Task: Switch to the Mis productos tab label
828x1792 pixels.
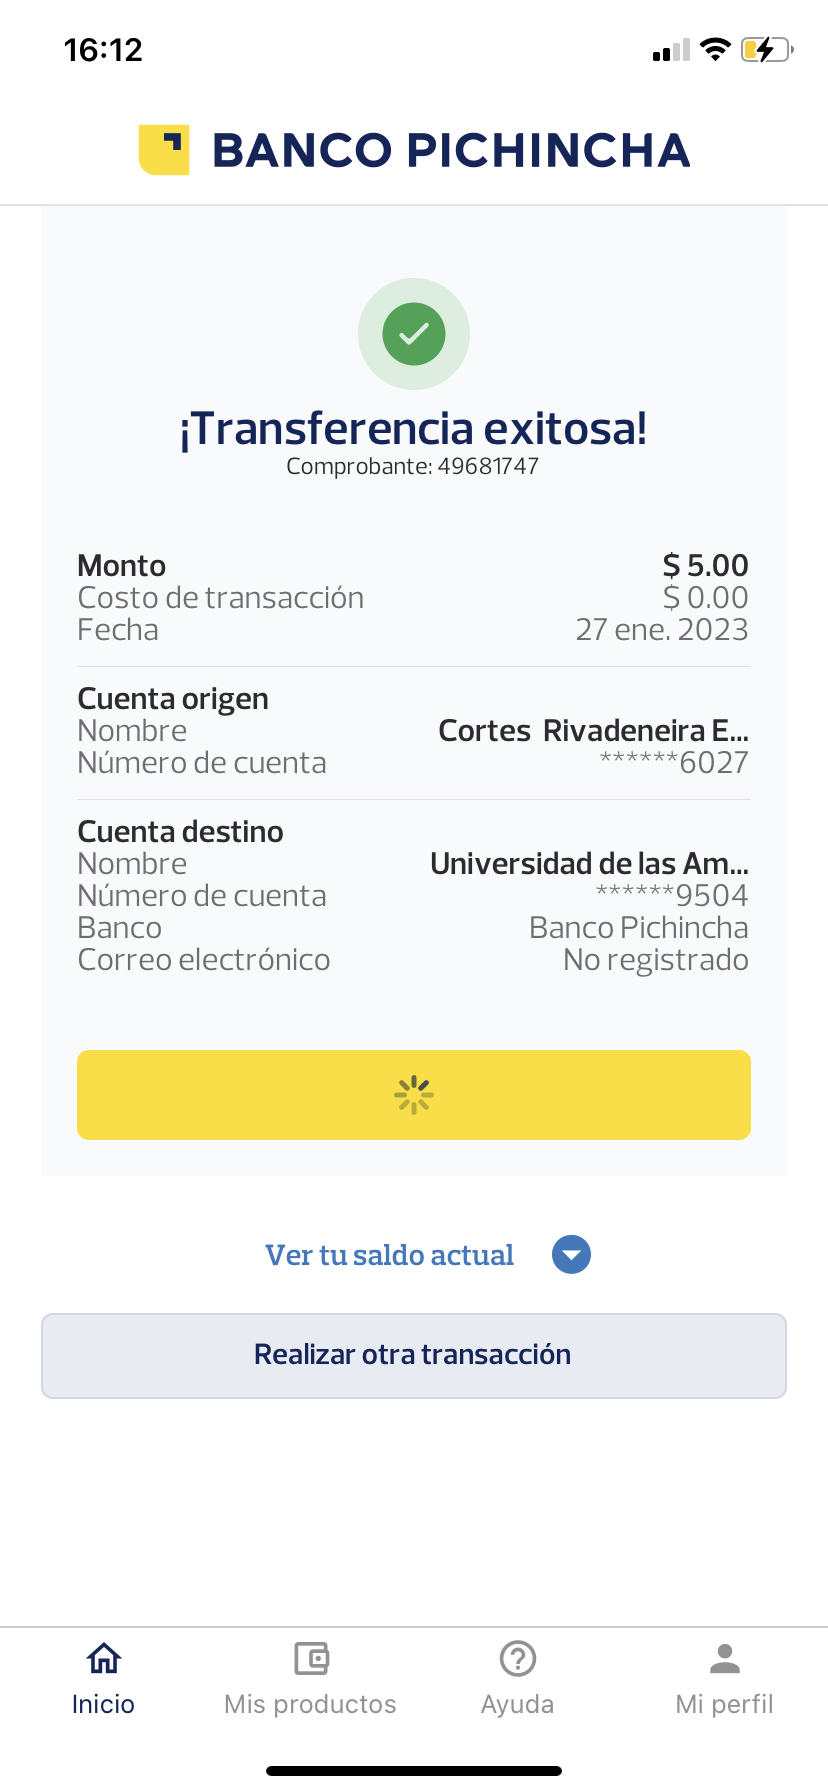Action: point(310,1704)
